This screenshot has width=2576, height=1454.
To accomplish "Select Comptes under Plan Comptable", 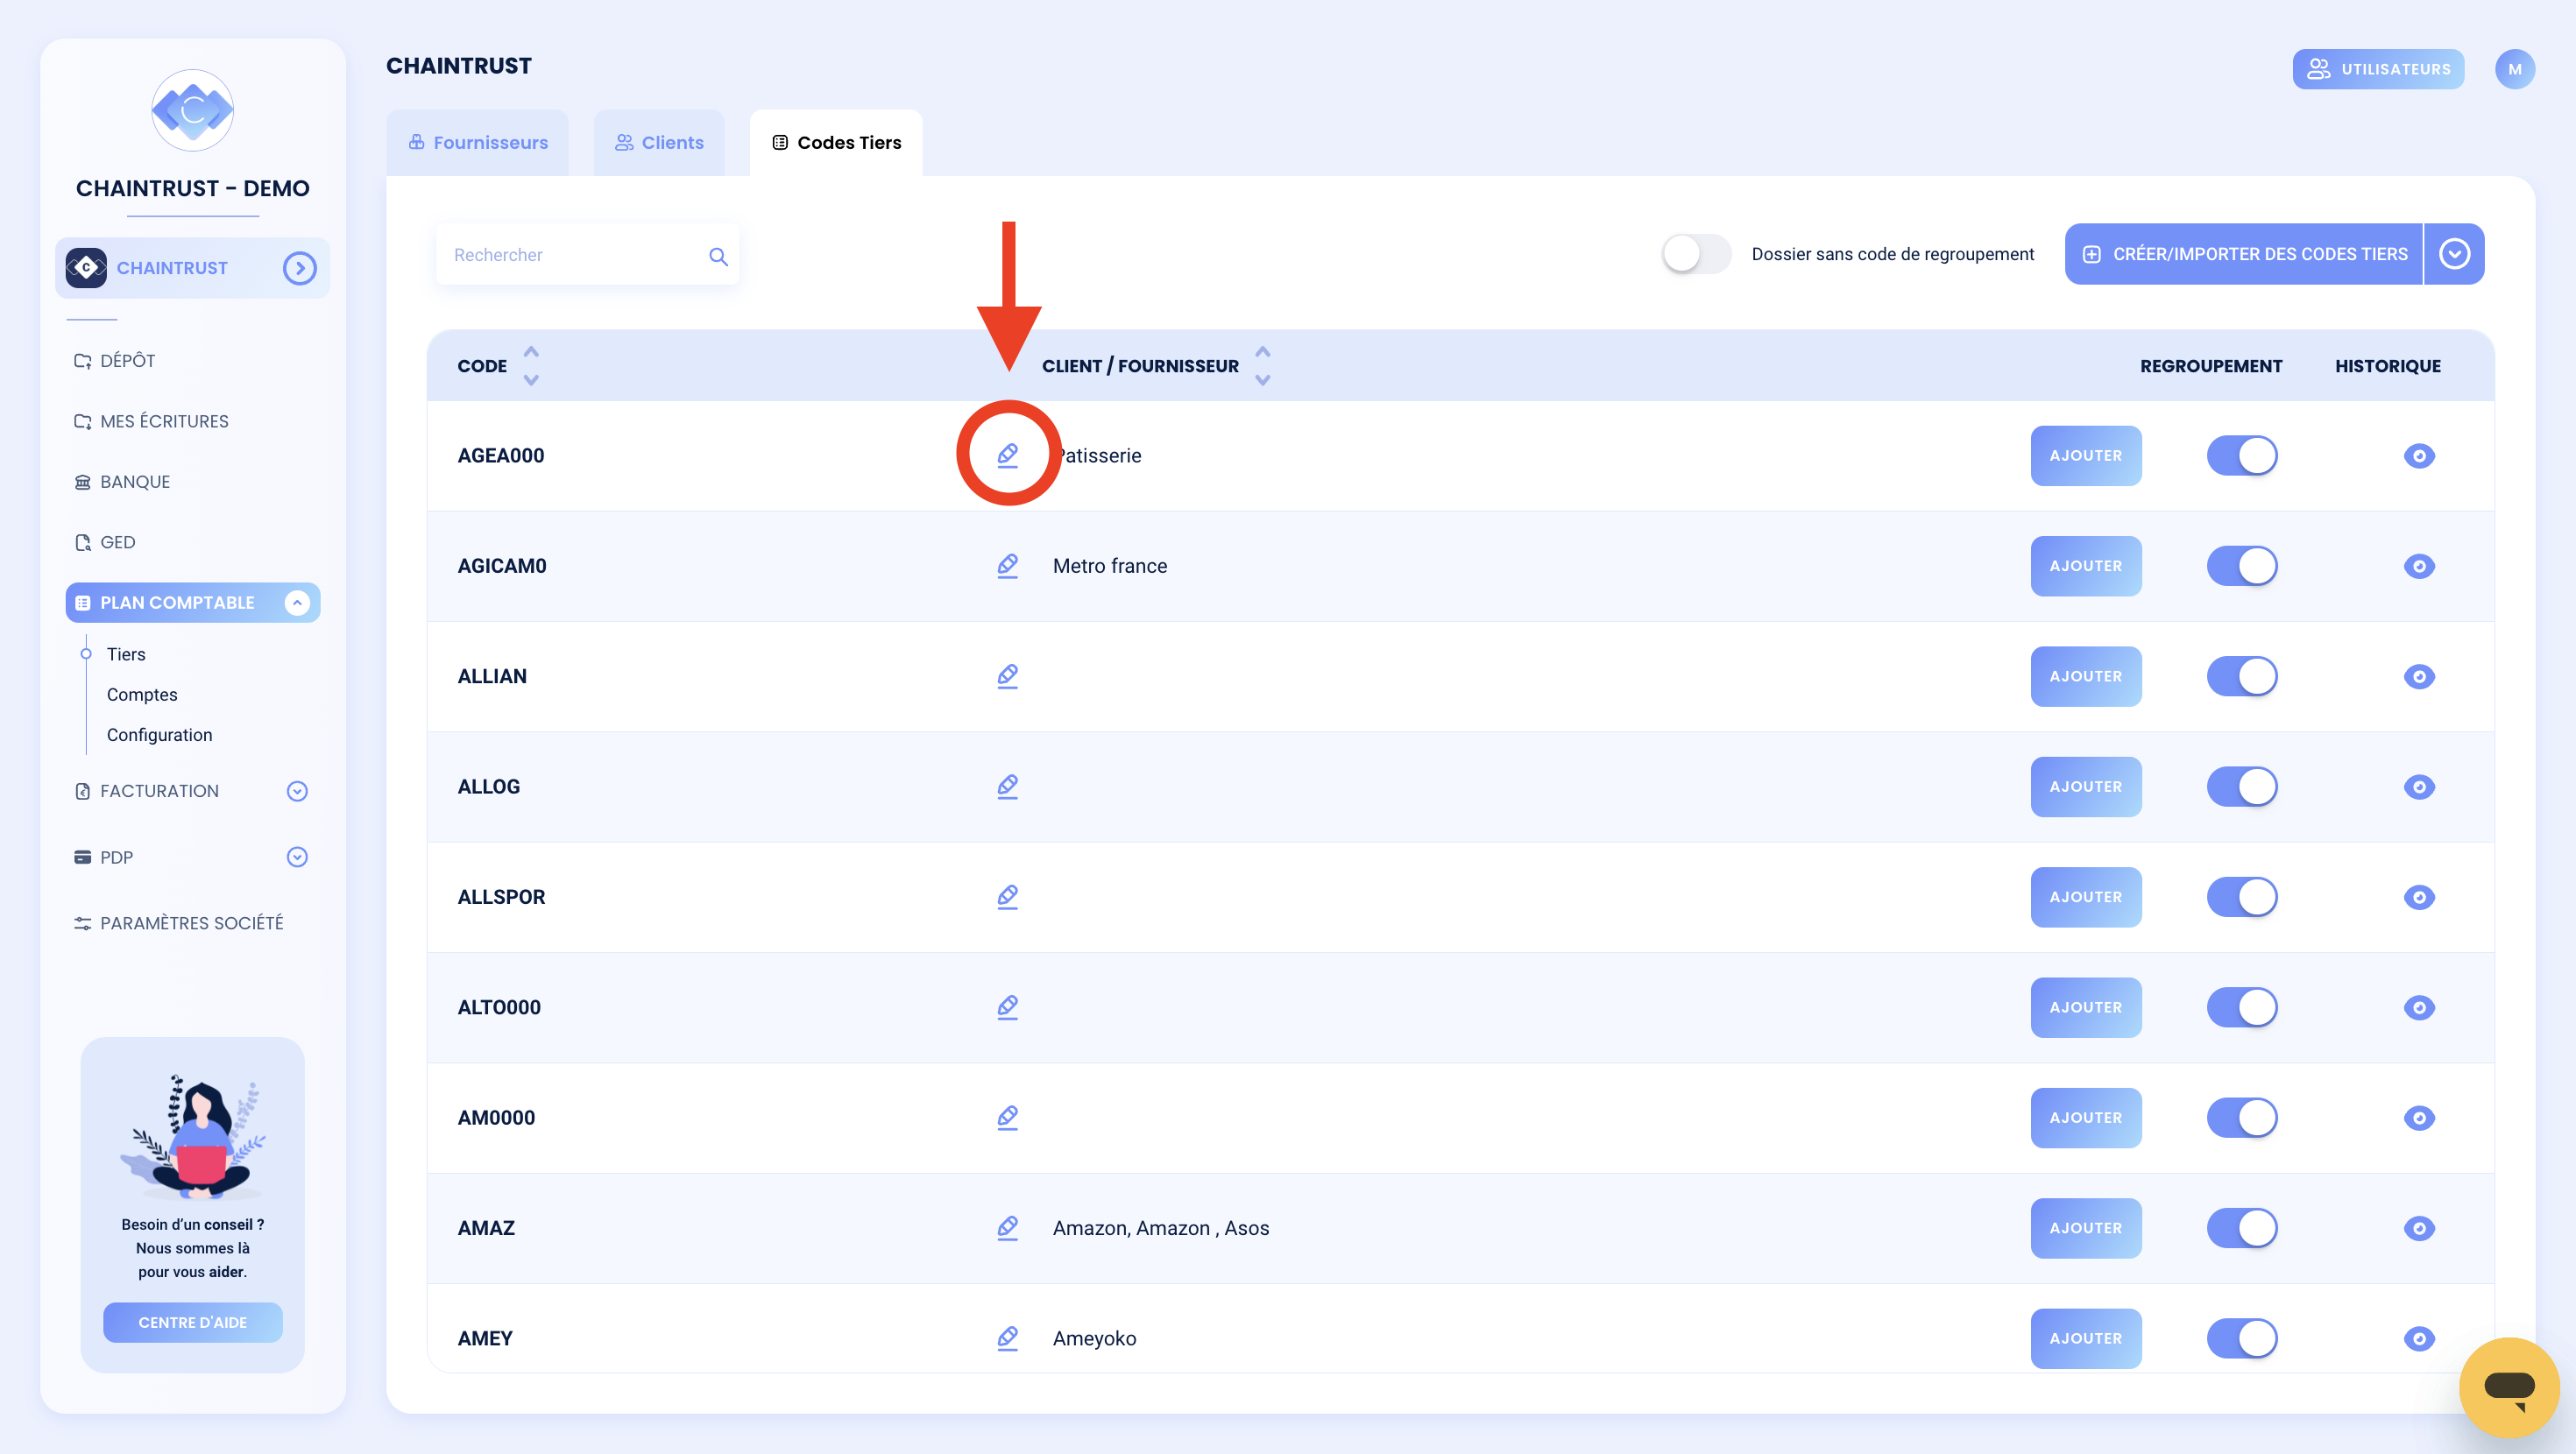I will (x=142, y=695).
